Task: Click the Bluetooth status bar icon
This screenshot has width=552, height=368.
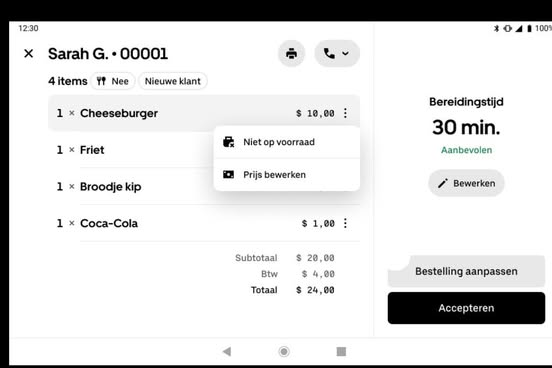Action: pyautogui.click(x=496, y=29)
